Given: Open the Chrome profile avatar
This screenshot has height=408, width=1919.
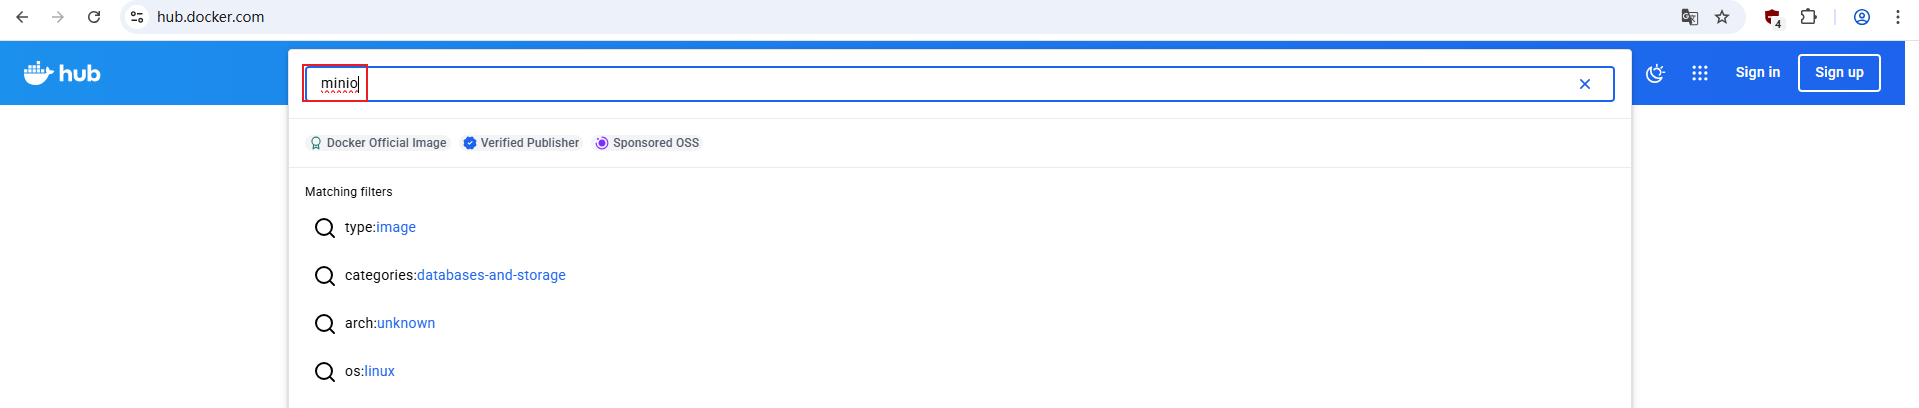Looking at the screenshot, I should [1862, 17].
